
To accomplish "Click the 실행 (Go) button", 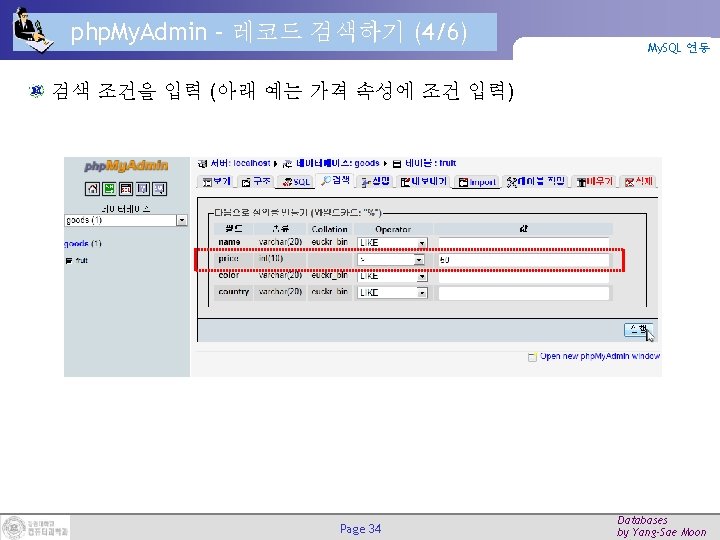I will point(638,329).
